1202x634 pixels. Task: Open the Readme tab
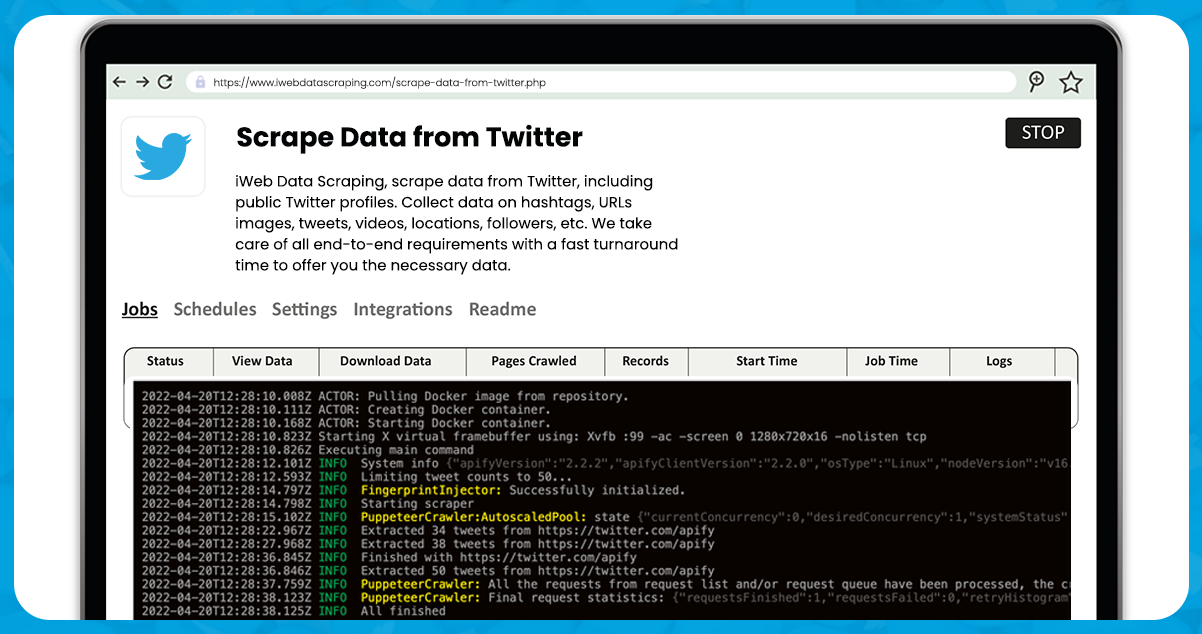[502, 309]
